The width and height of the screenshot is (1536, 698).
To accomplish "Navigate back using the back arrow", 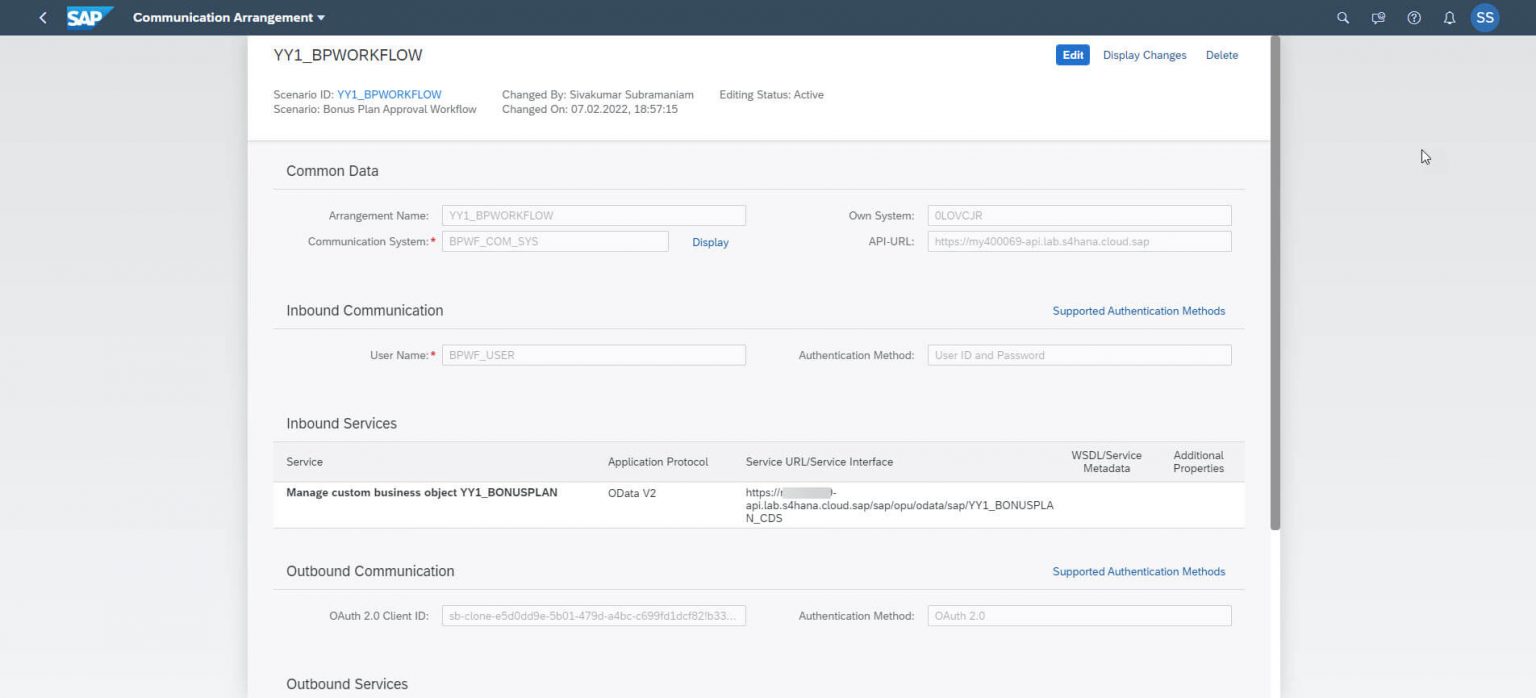I will (x=41, y=17).
